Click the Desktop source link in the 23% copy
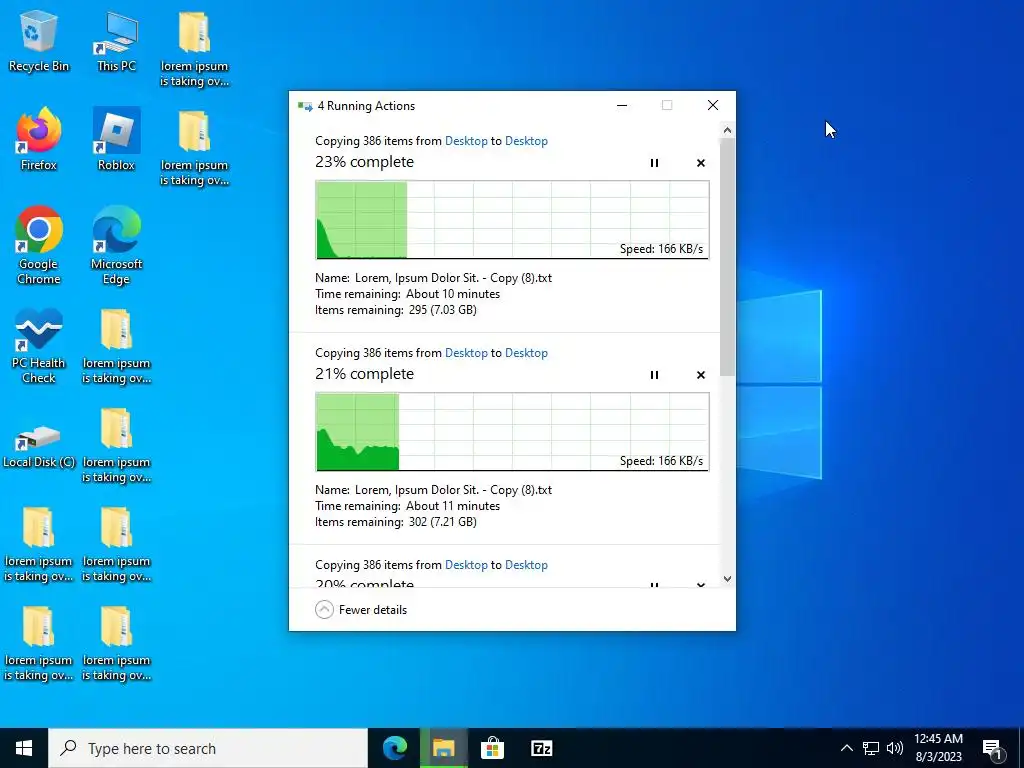The image size is (1024, 768). 466,141
